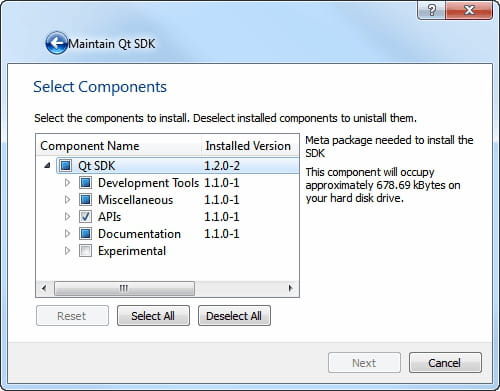The width and height of the screenshot is (500, 391).
Task: Click the Reset button
Action: coord(72,316)
